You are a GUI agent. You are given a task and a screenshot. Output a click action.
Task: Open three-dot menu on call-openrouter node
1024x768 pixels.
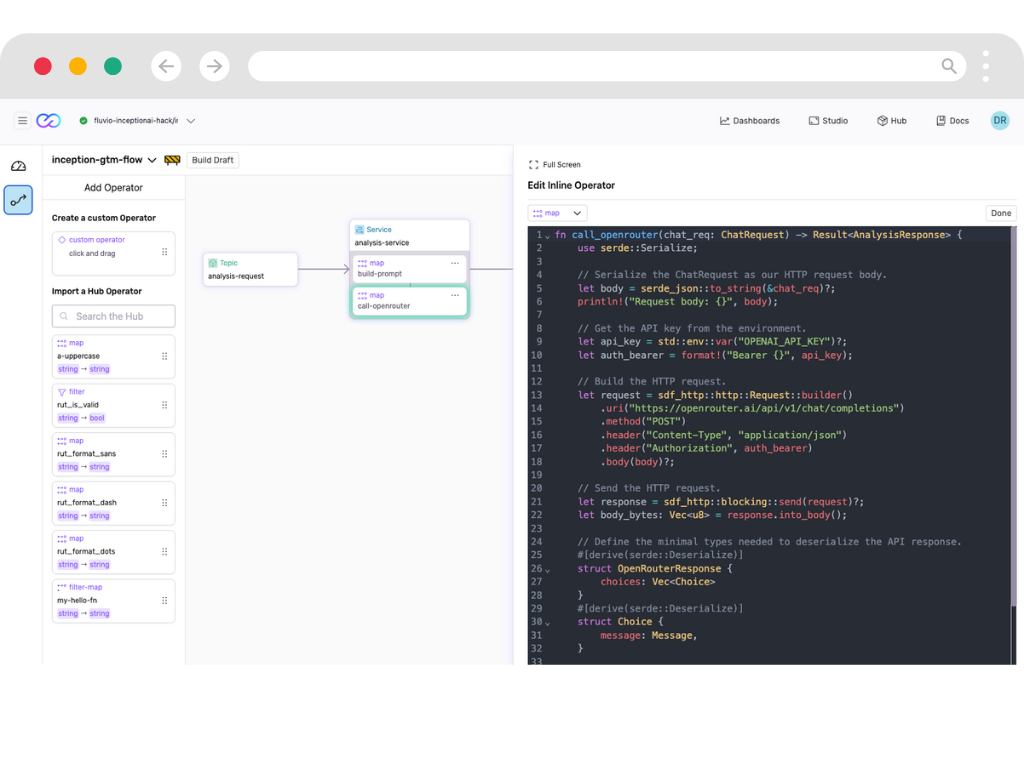tap(455, 295)
